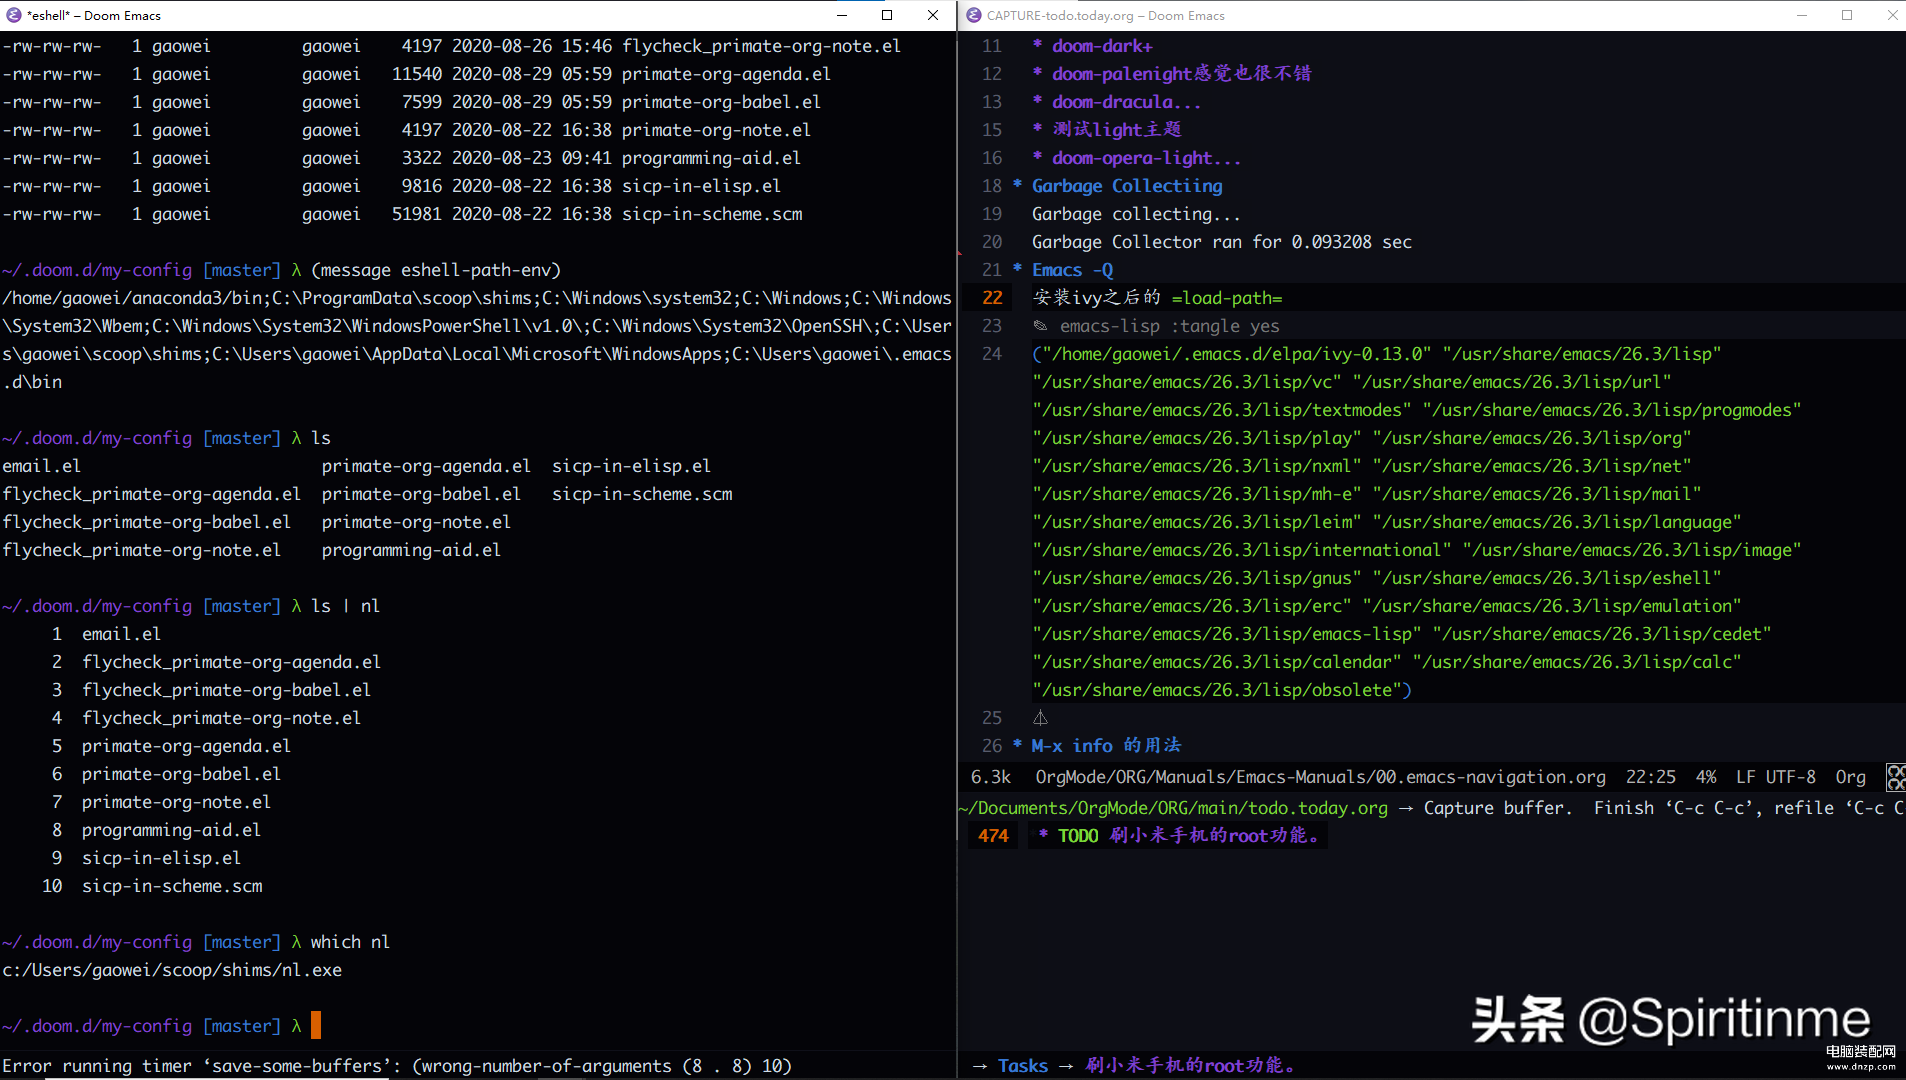This screenshot has width=1906, height=1080.
Task: Click the '/usr/share/emacs/26.3/lisp/obsolete' path string
Action: pos(1217,690)
